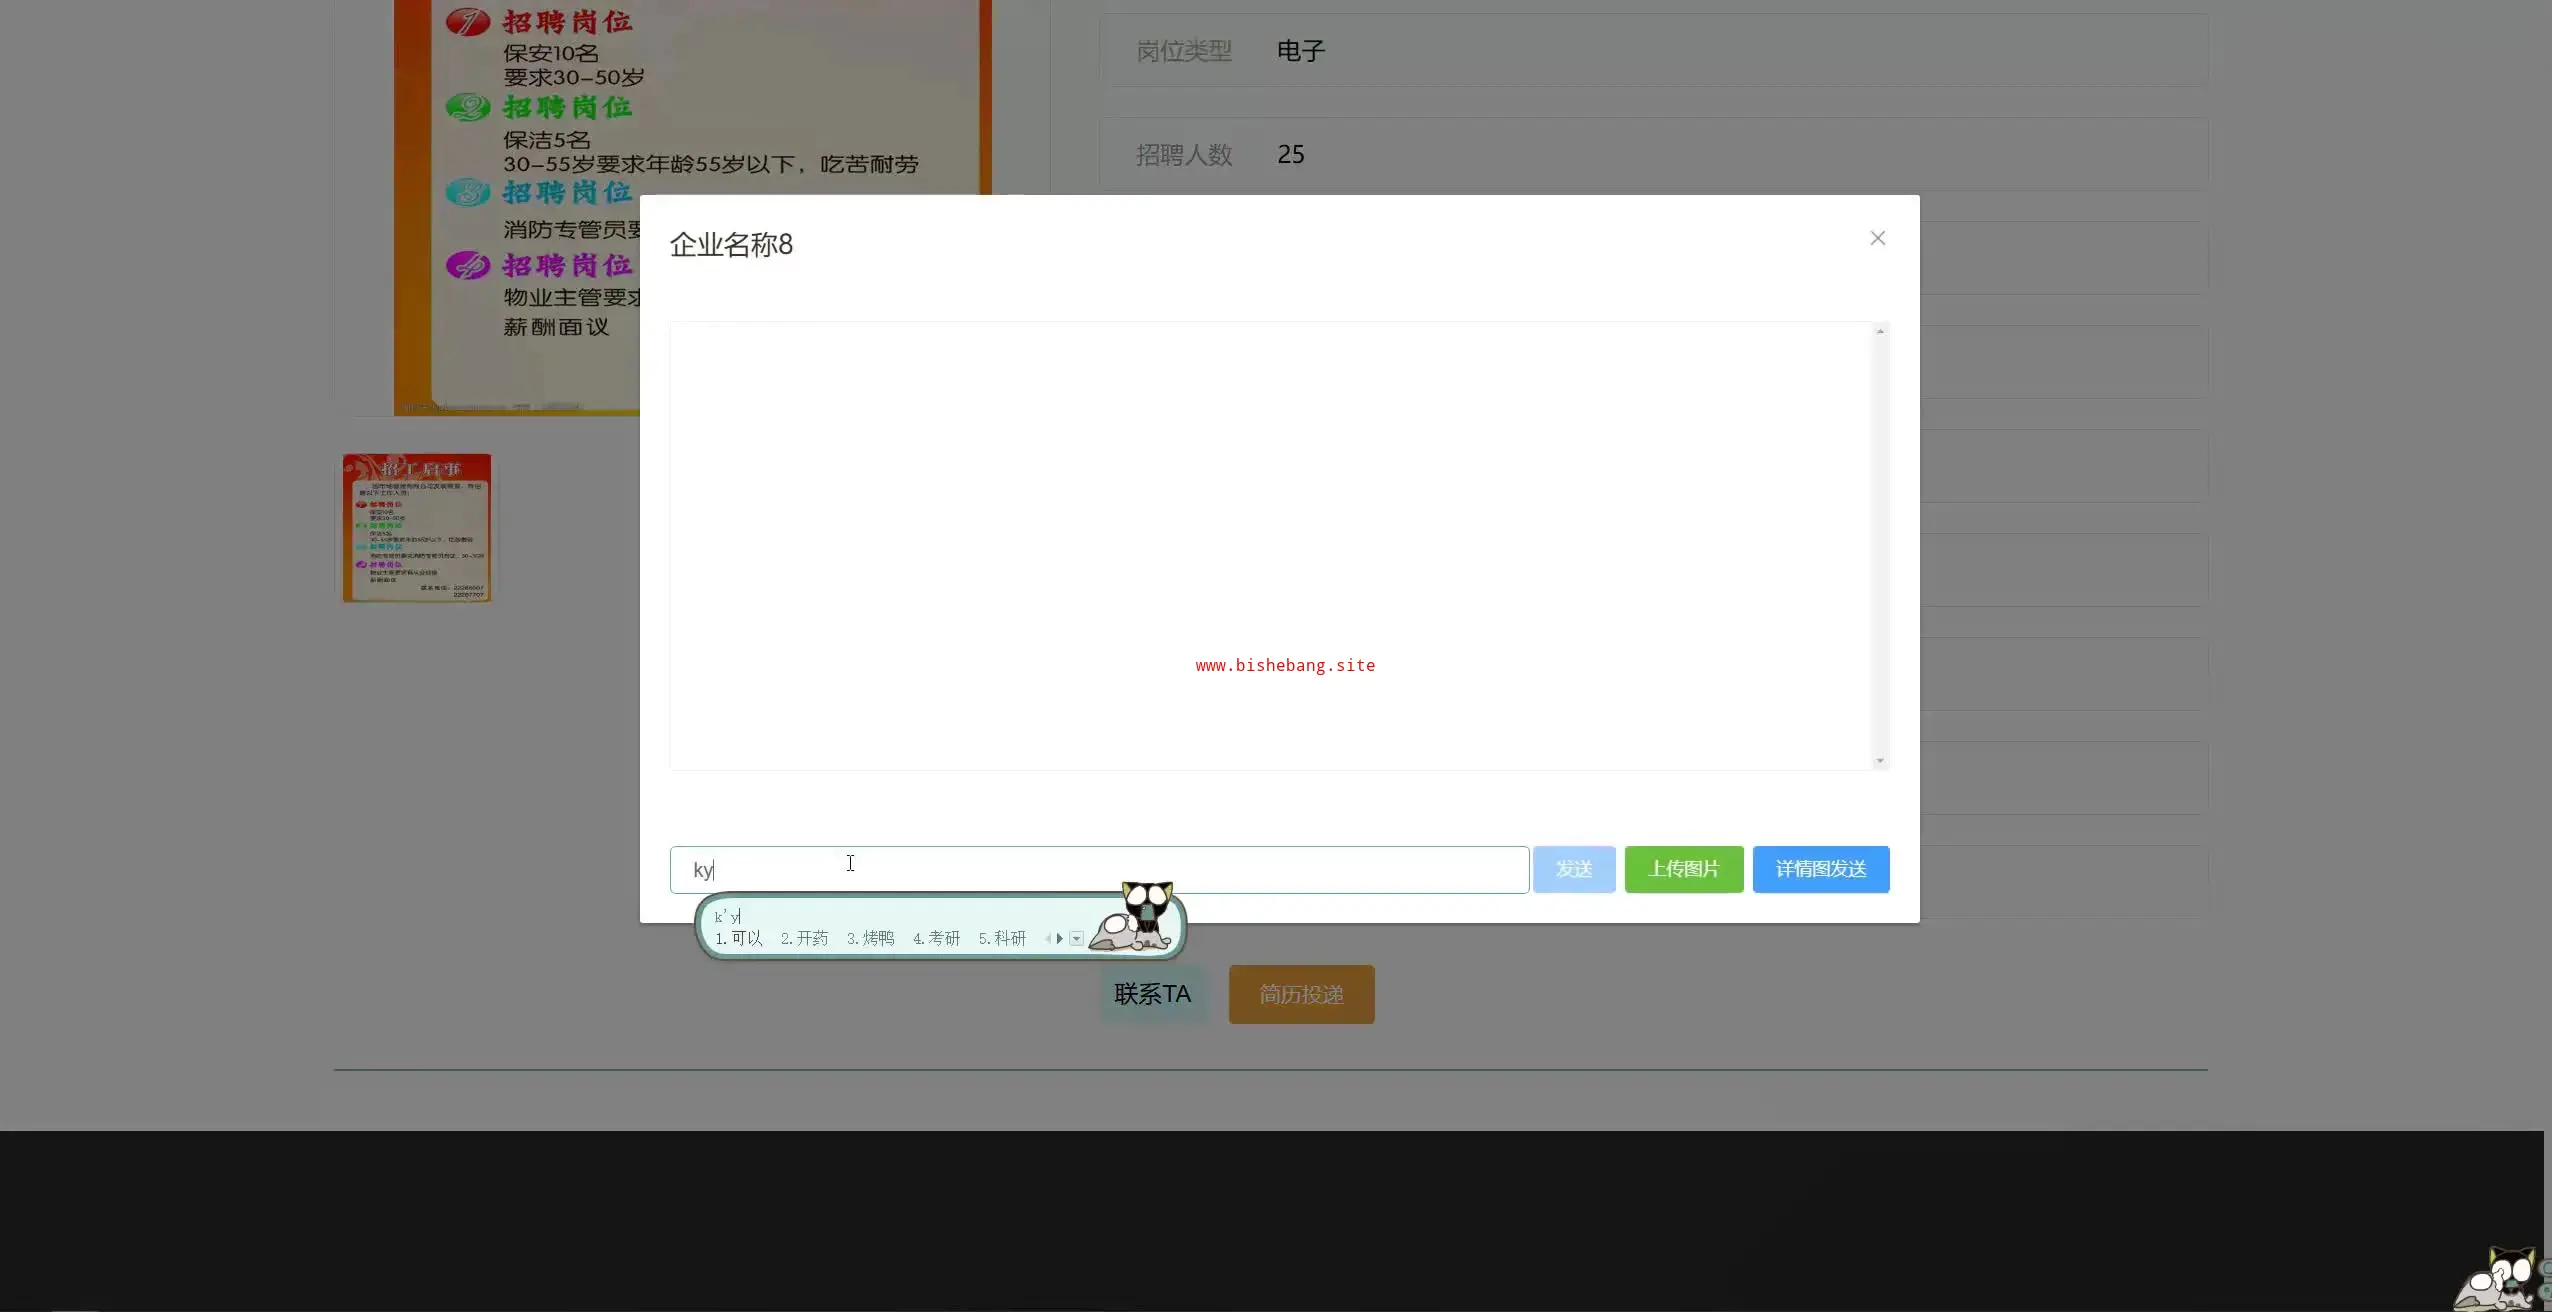Pick IME candidate 4 考研
The width and height of the screenshot is (2552, 1312).
coord(937,938)
